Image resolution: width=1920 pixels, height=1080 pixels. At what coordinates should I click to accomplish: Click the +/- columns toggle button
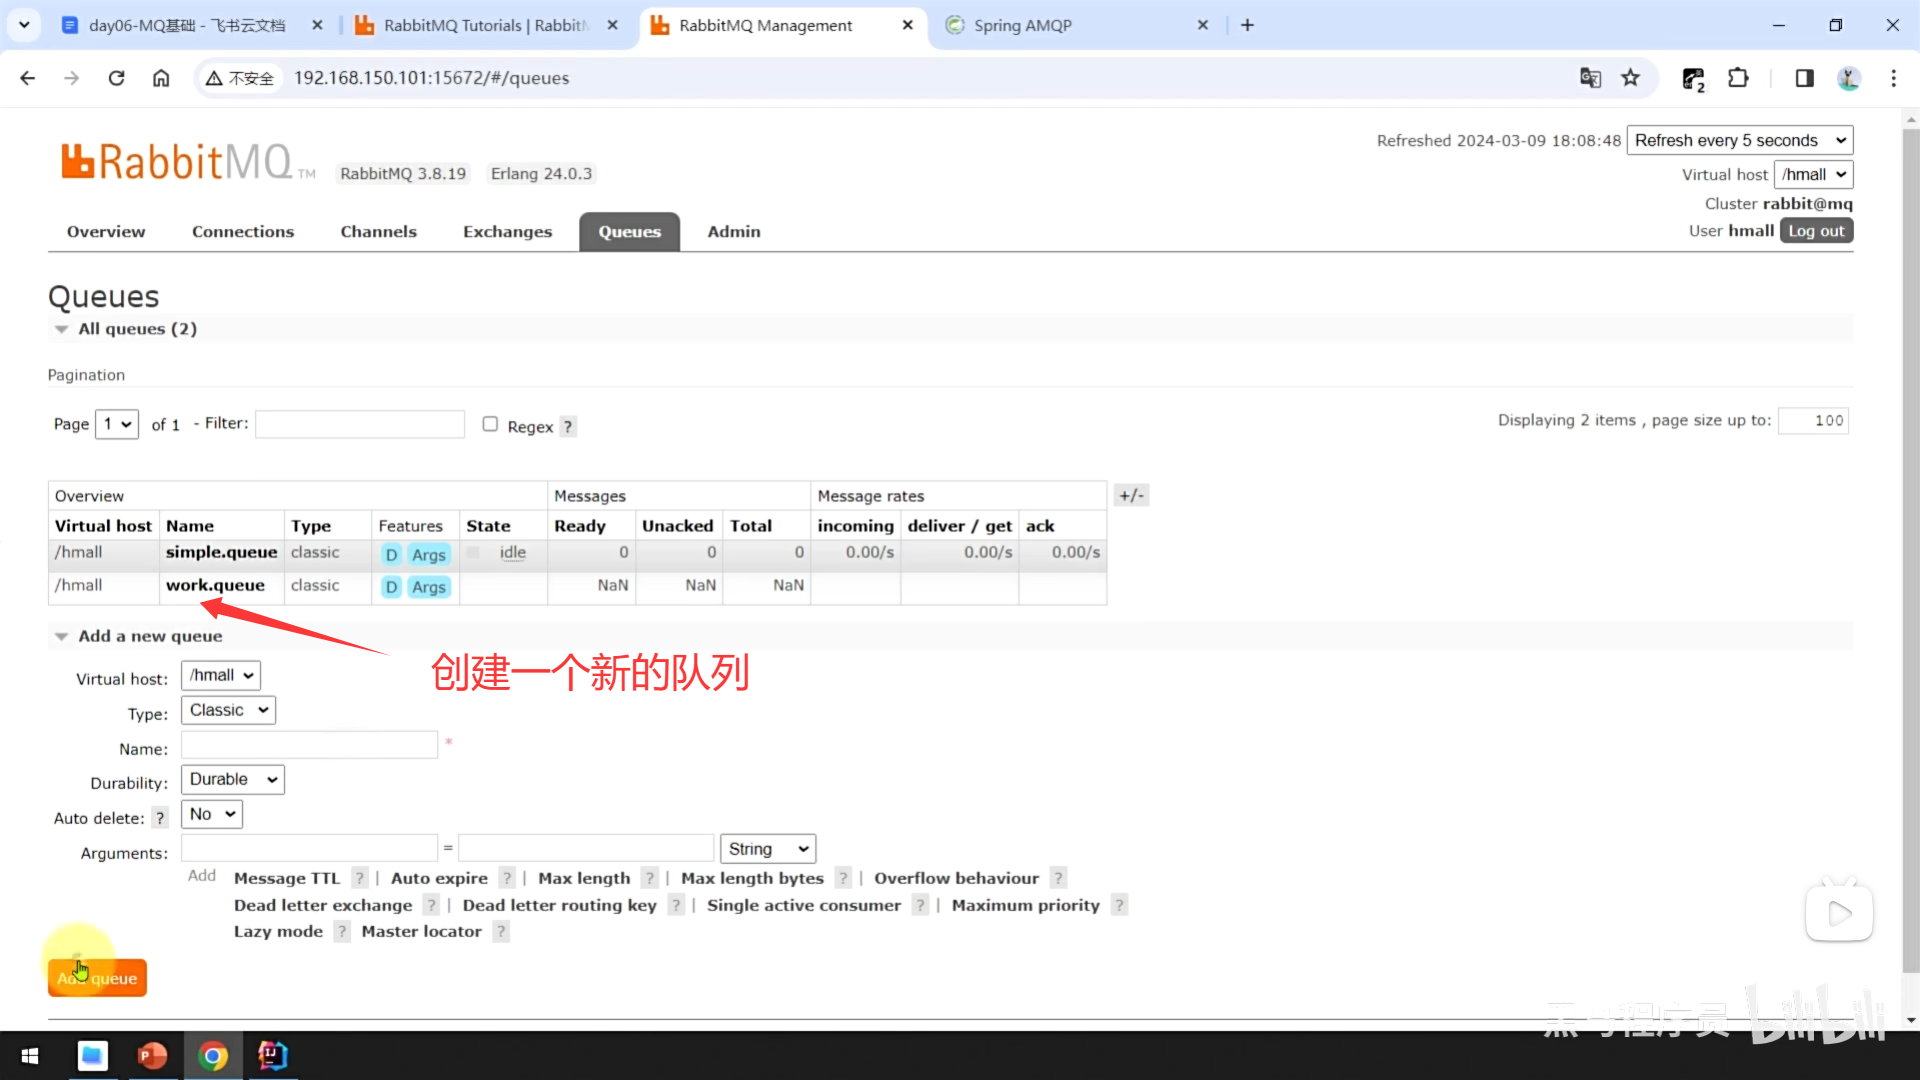coord(1131,495)
